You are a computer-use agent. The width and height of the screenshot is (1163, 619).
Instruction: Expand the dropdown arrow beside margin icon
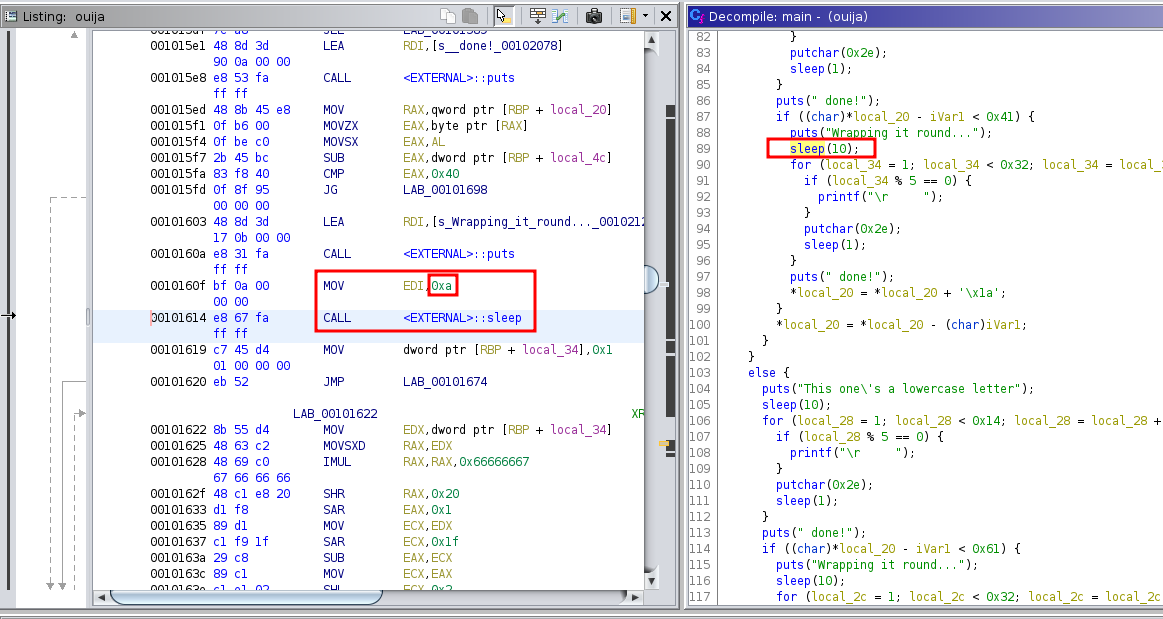[x=645, y=16]
